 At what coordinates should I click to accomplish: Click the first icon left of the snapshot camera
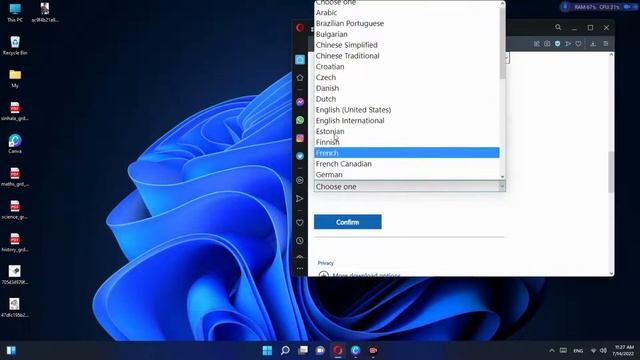[537, 44]
